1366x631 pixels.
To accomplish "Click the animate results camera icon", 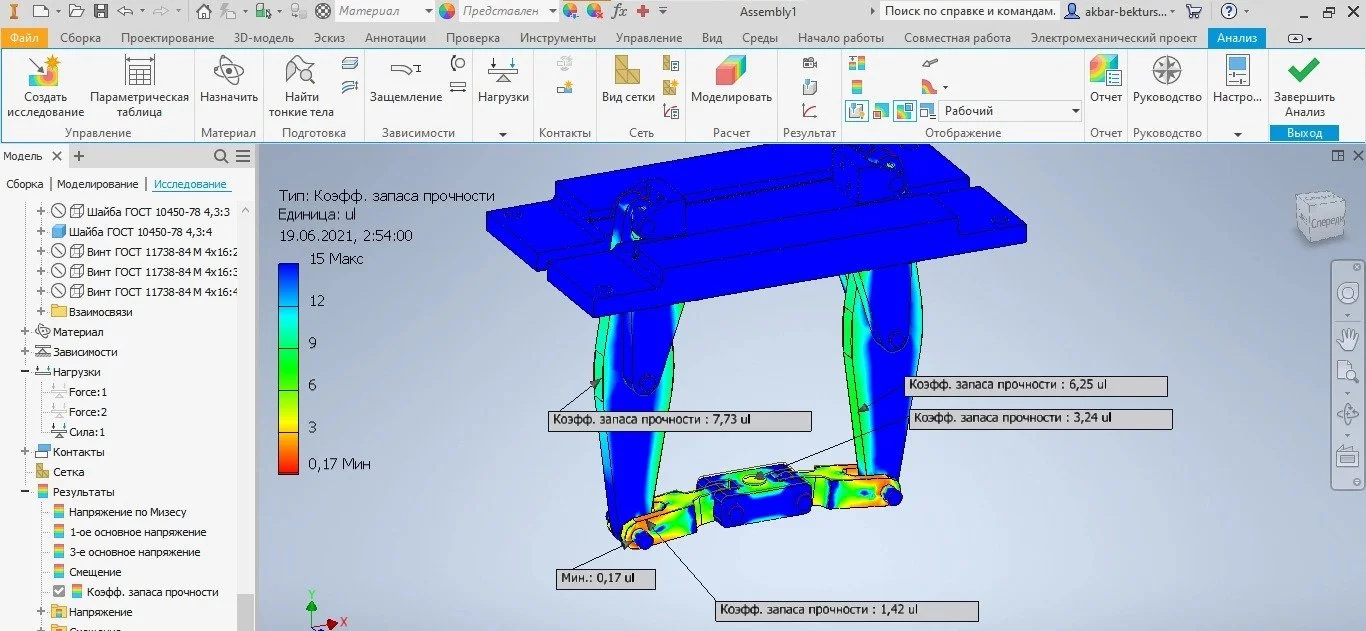I will pyautogui.click(x=810, y=63).
